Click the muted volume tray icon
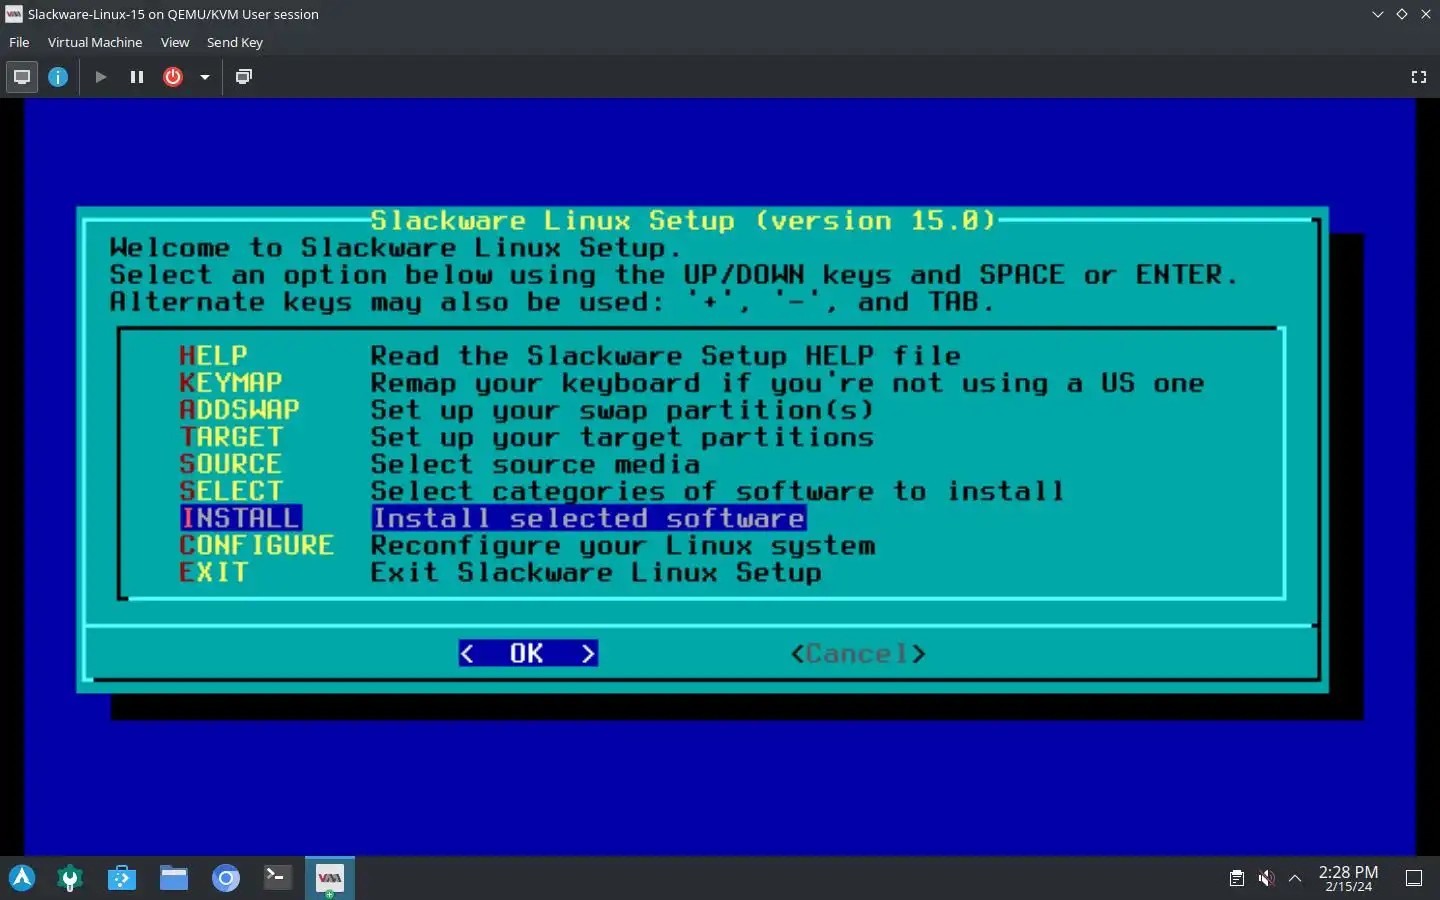Screen dimensions: 1440x900 1266,878
